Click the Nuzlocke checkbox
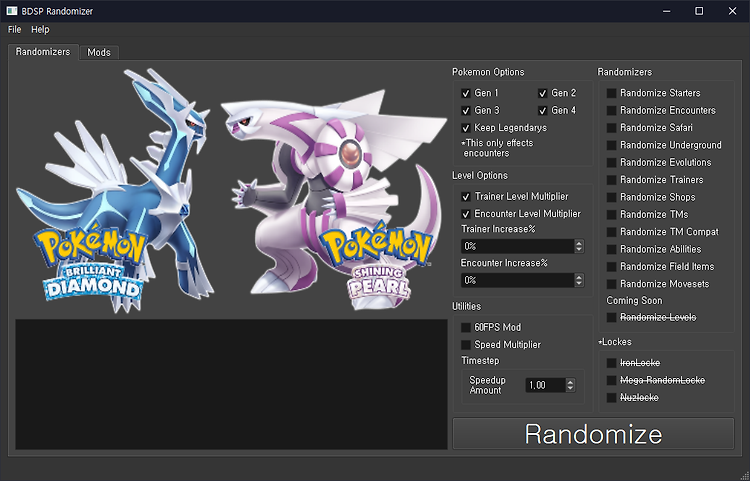This screenshot has width=750, height=481. [x=611, y=398]
